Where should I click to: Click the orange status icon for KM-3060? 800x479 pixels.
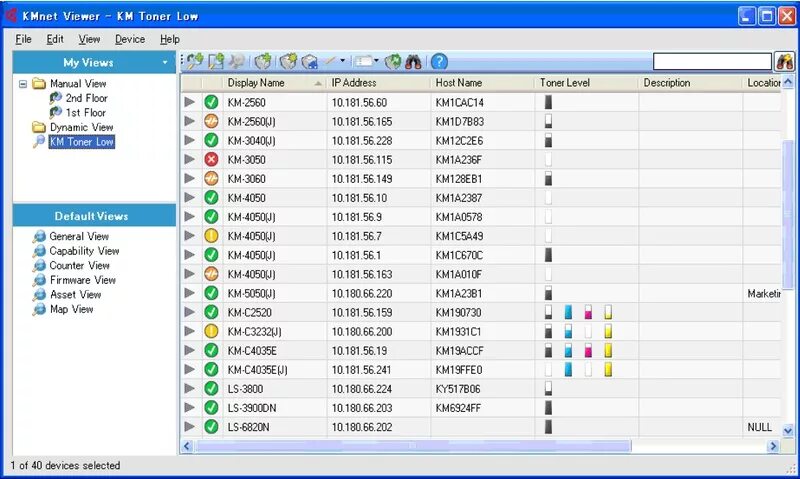[x=211, y=178]
